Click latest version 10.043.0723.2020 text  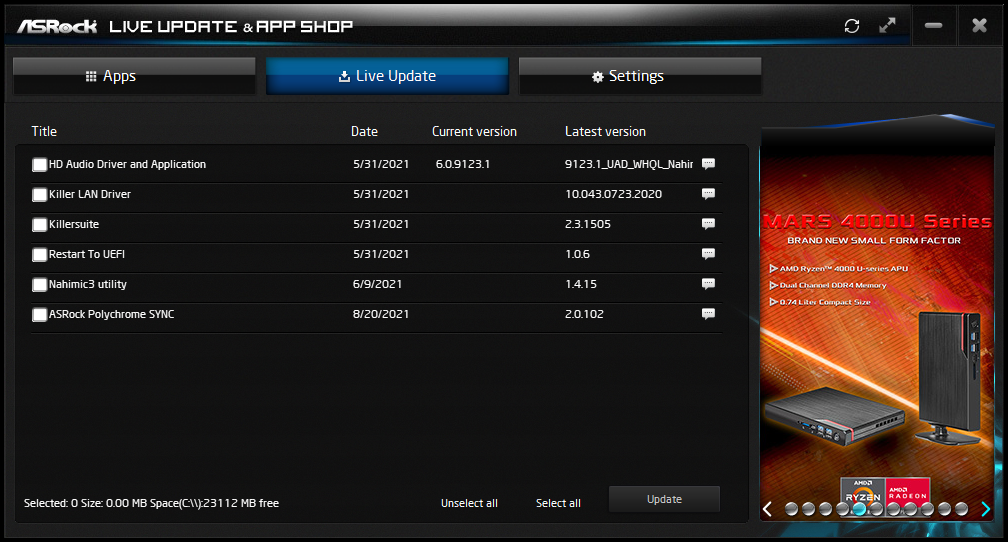click(x=613, y=194)
